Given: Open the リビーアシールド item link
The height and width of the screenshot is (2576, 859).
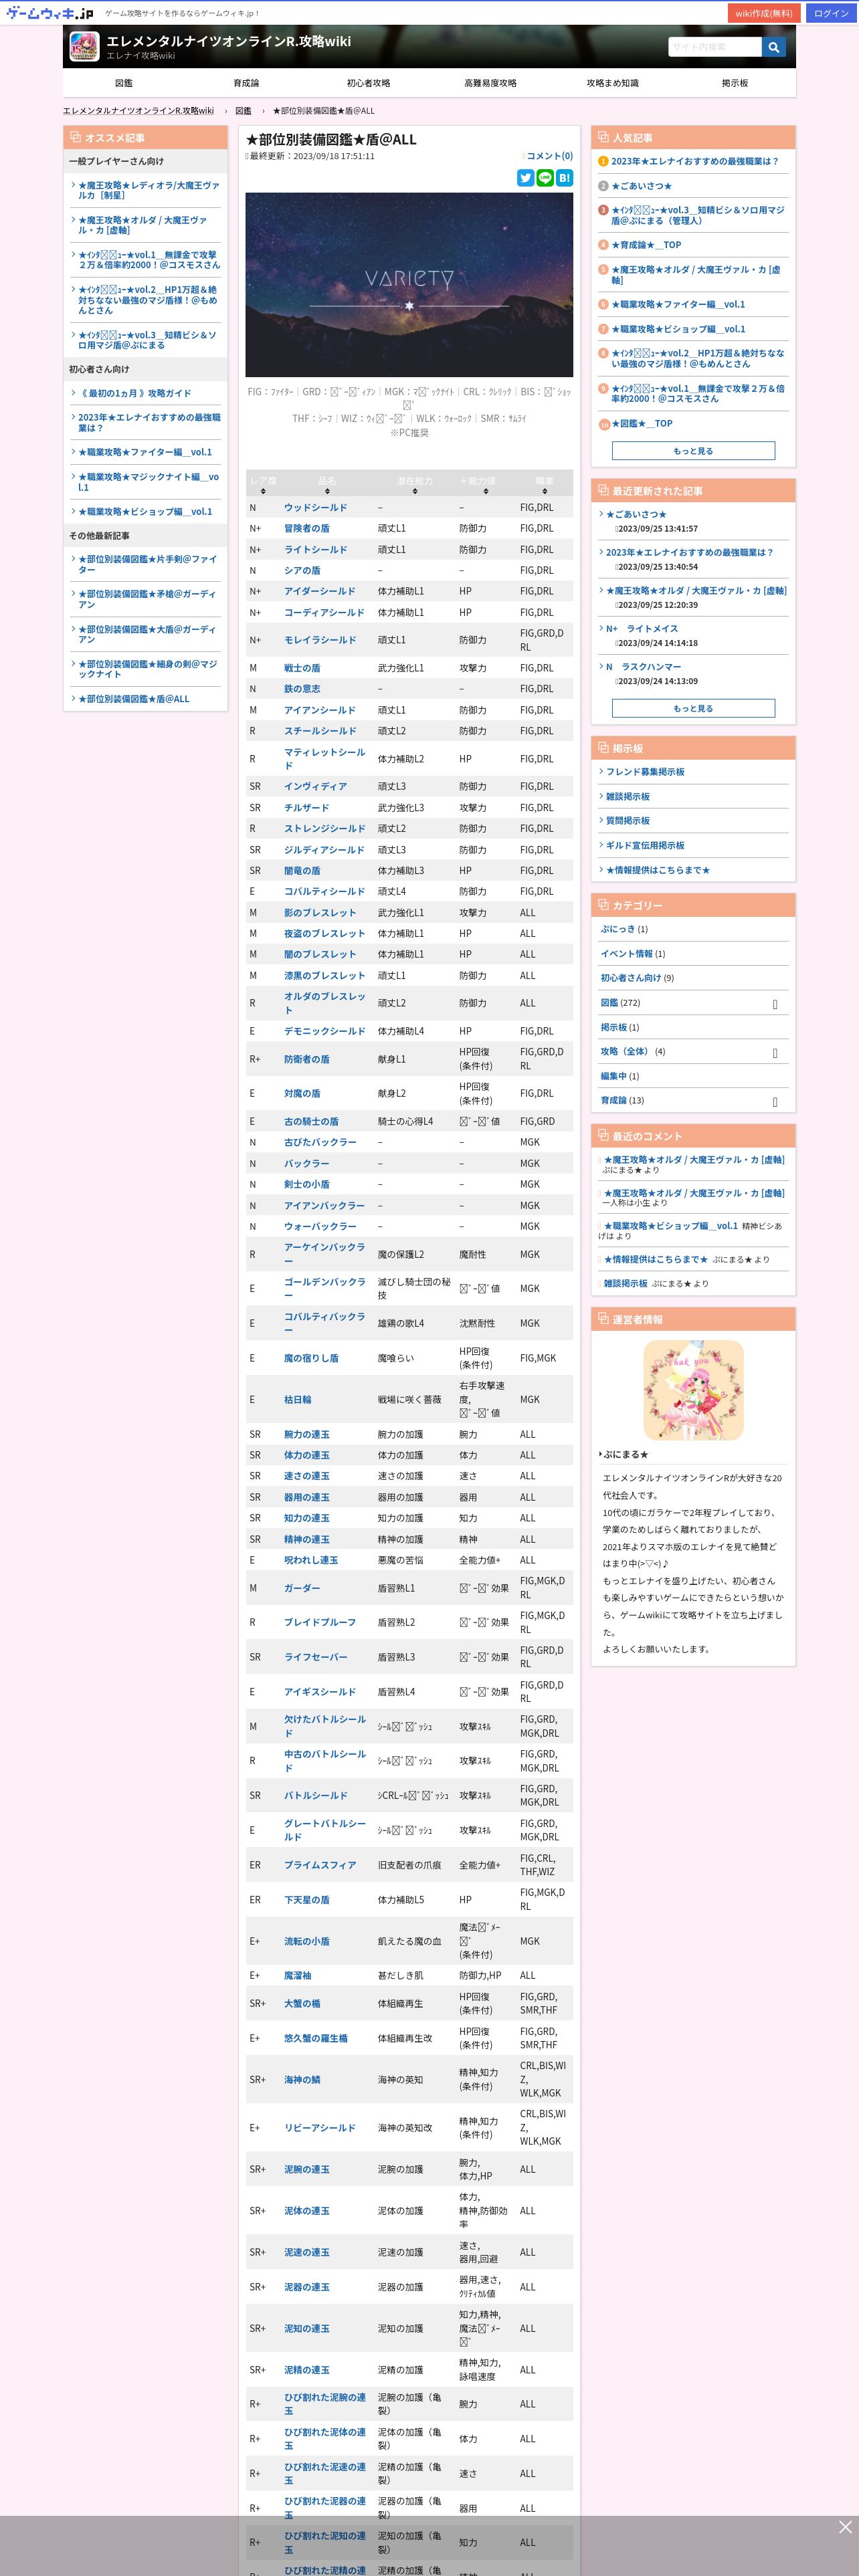Looking at the screenshot, I should pos(320,2128).
